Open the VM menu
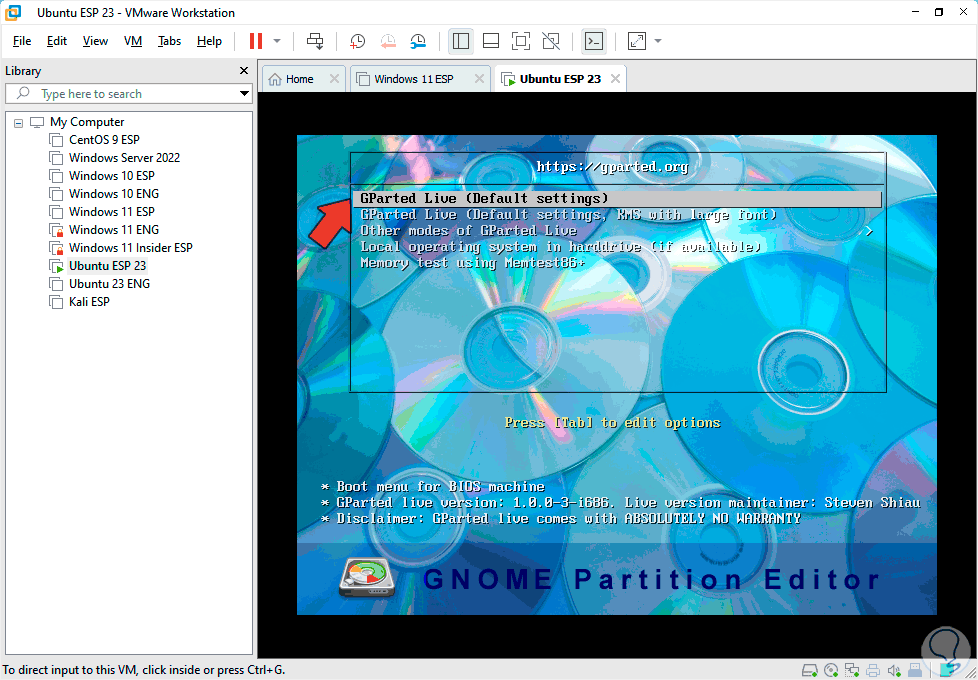978x680 pixels. (133, 41)
